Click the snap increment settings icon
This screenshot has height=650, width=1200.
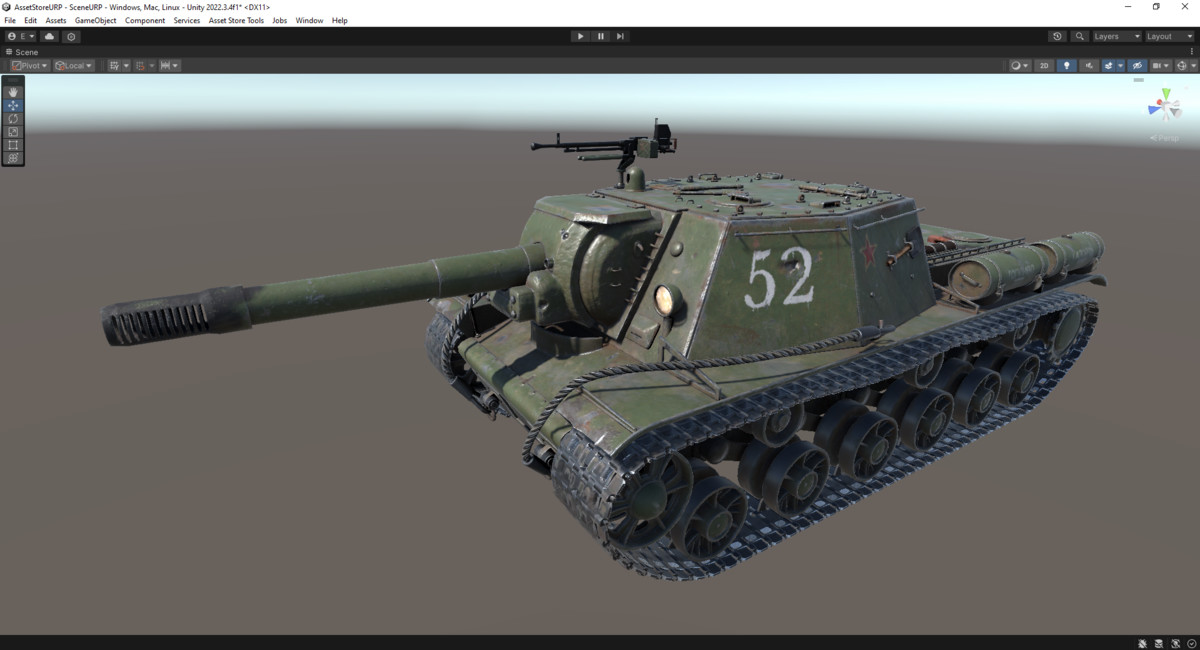165,66
